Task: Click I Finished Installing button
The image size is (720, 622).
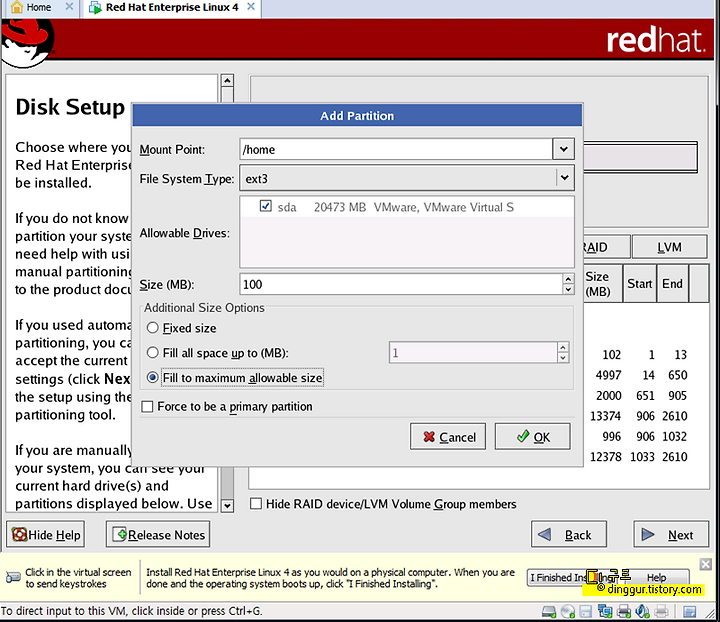Action: coord(574,577)
